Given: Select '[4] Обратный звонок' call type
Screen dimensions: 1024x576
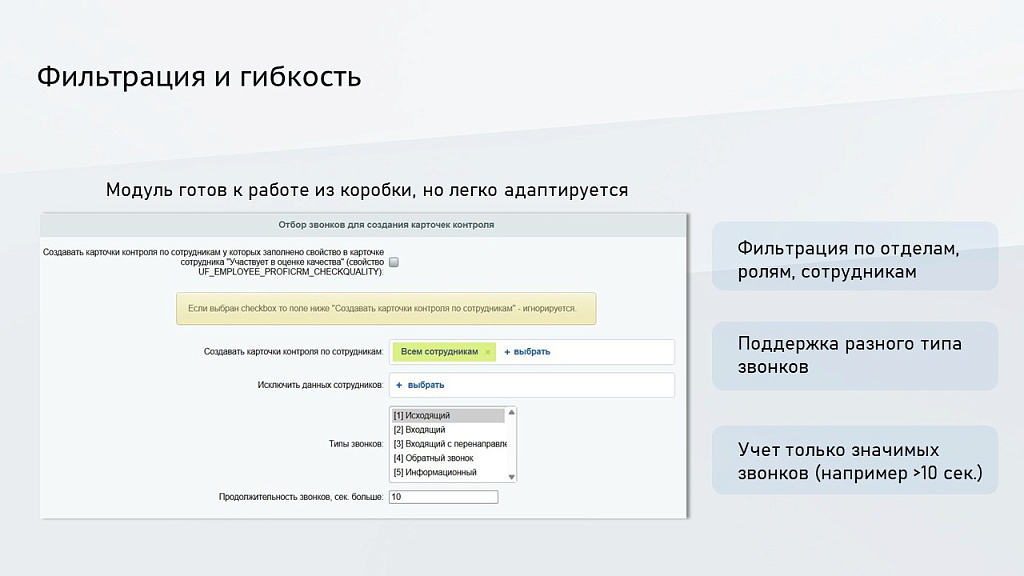Looking at the screenshot, I should (429, 458).
